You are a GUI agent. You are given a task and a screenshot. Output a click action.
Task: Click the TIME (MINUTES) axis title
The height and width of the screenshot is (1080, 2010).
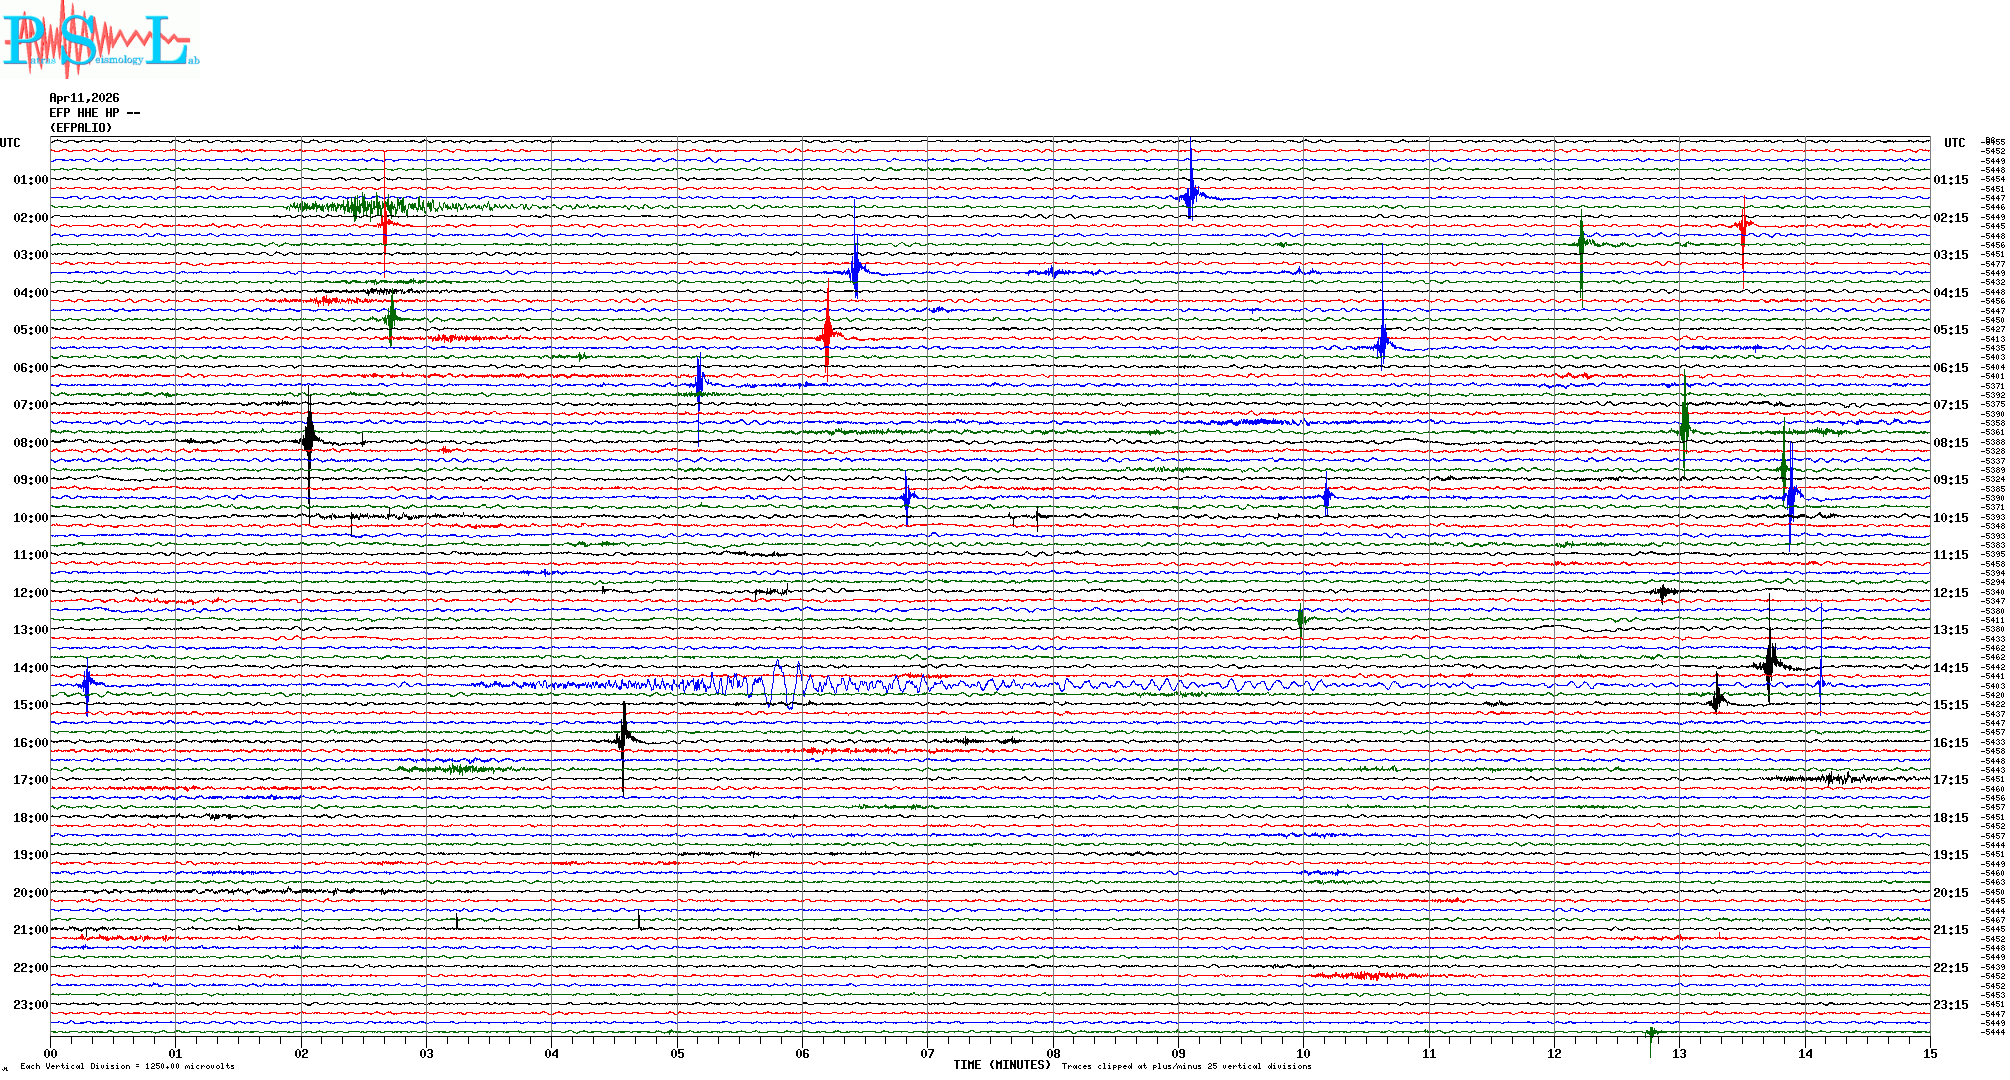pyautogui.click(x=1001, y=1065)
